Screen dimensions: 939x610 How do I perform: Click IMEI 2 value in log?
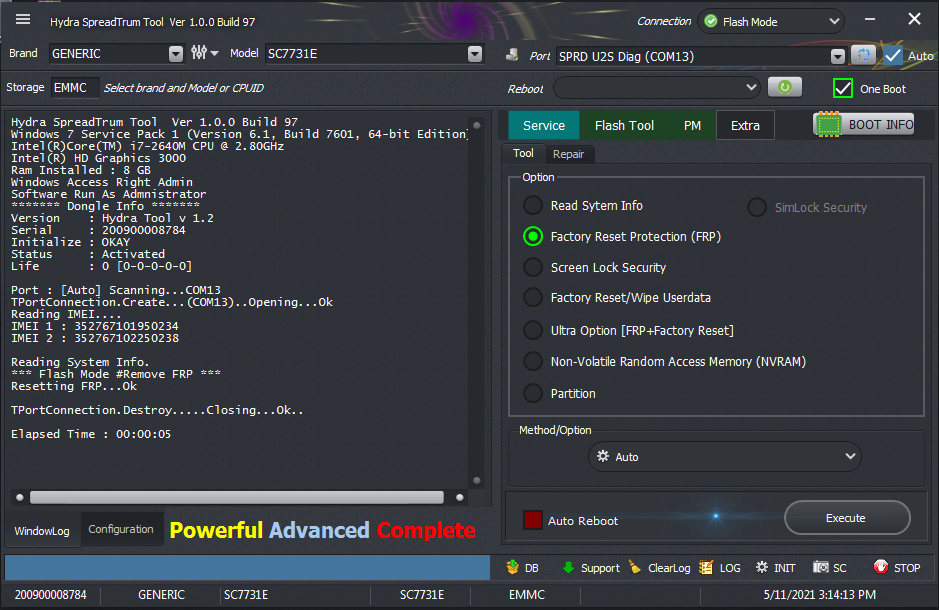[126, 338]
